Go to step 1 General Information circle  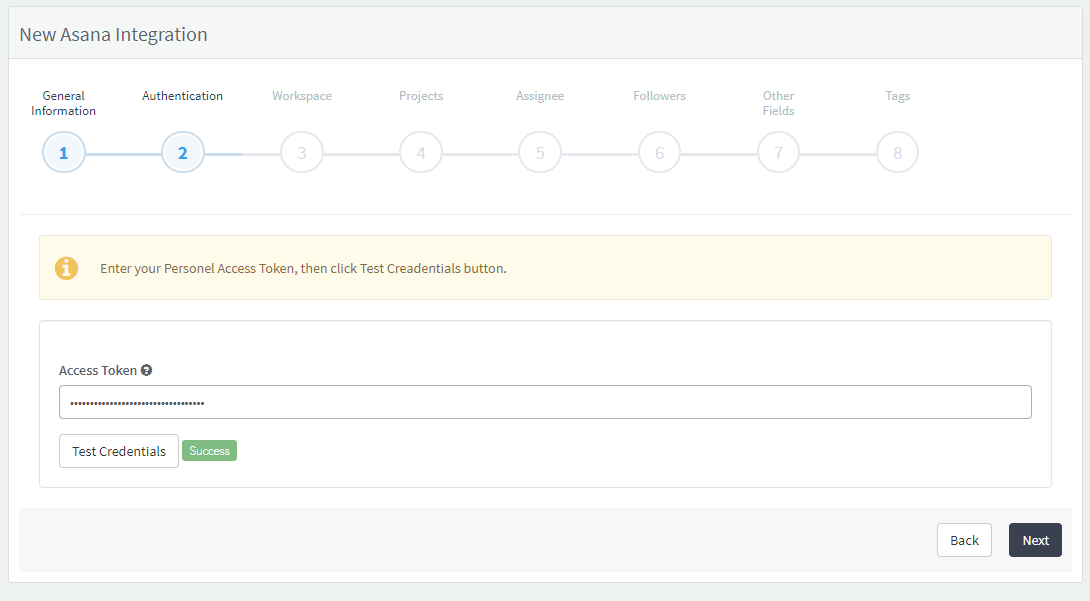click(x=63, y=152)
